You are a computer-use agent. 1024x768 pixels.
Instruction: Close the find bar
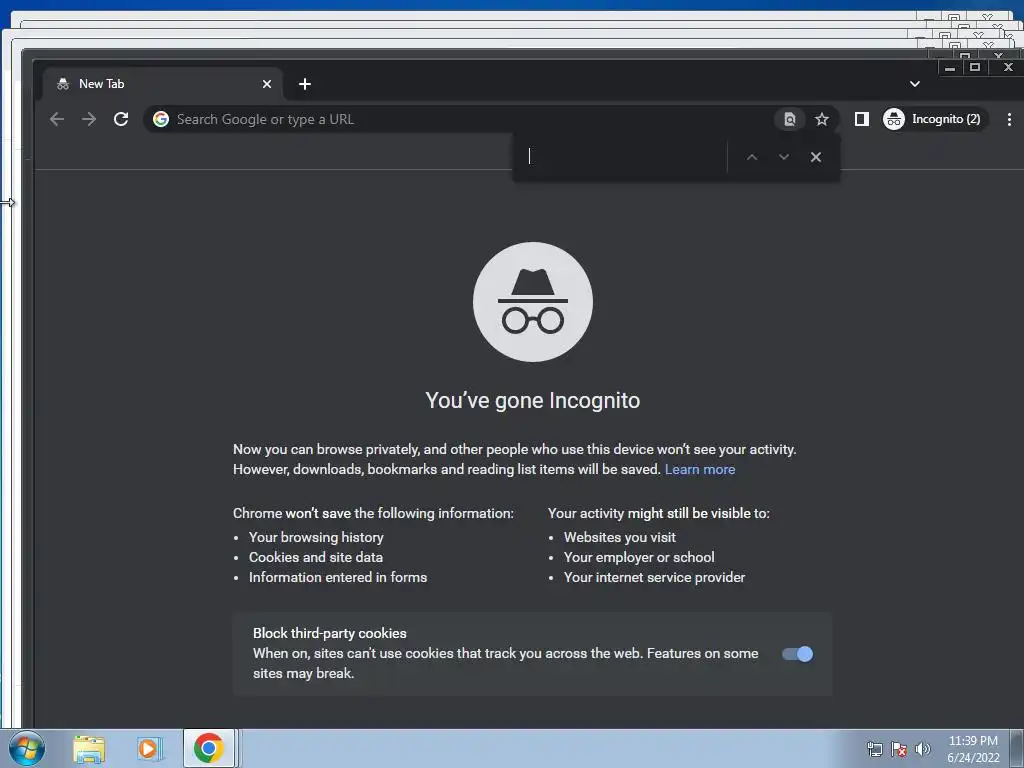click(816, 157)
